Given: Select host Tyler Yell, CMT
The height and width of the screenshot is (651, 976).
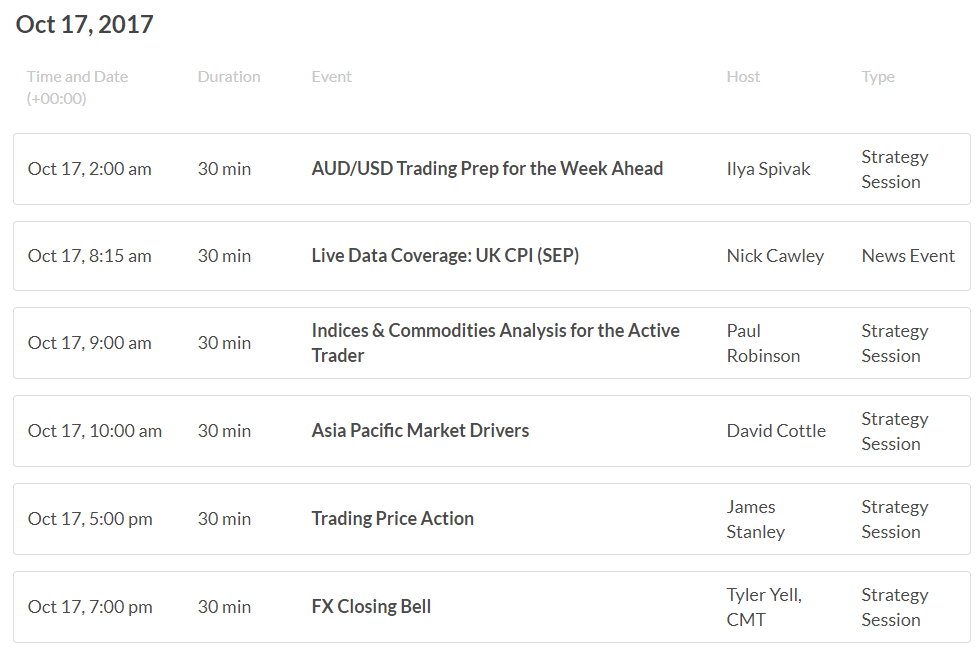Looking at the screenshot, I should coord(764,607).
